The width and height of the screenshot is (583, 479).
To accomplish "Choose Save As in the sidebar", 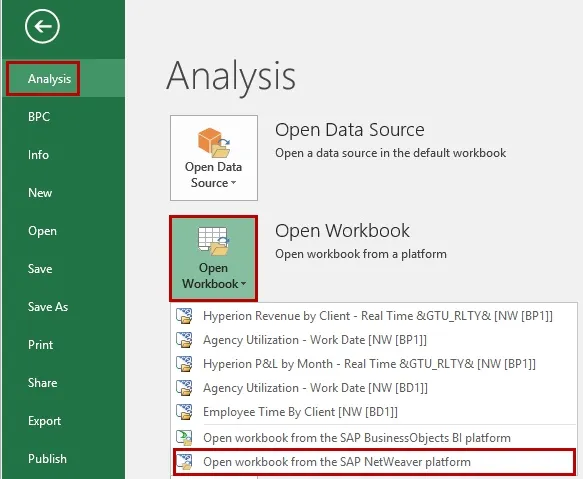I will coord(48,307).
